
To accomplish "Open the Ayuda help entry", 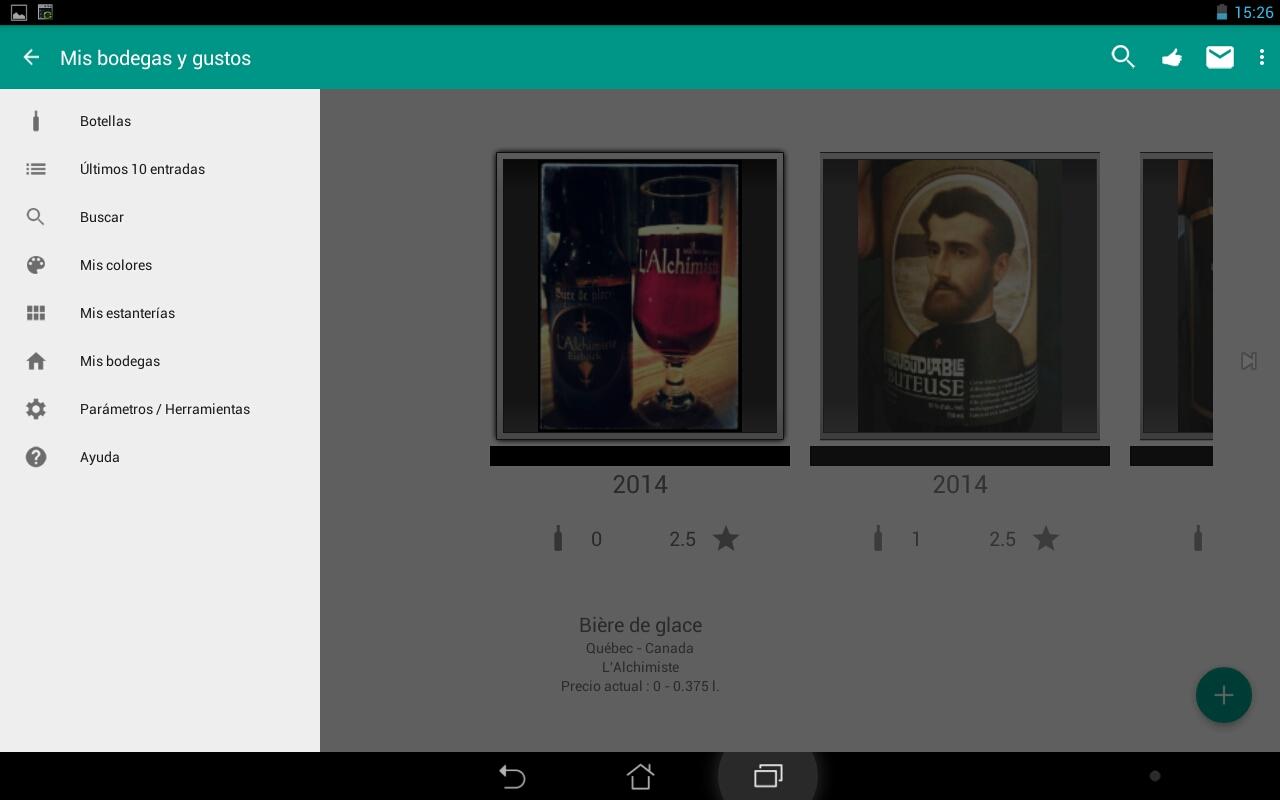I will (160, 457).
